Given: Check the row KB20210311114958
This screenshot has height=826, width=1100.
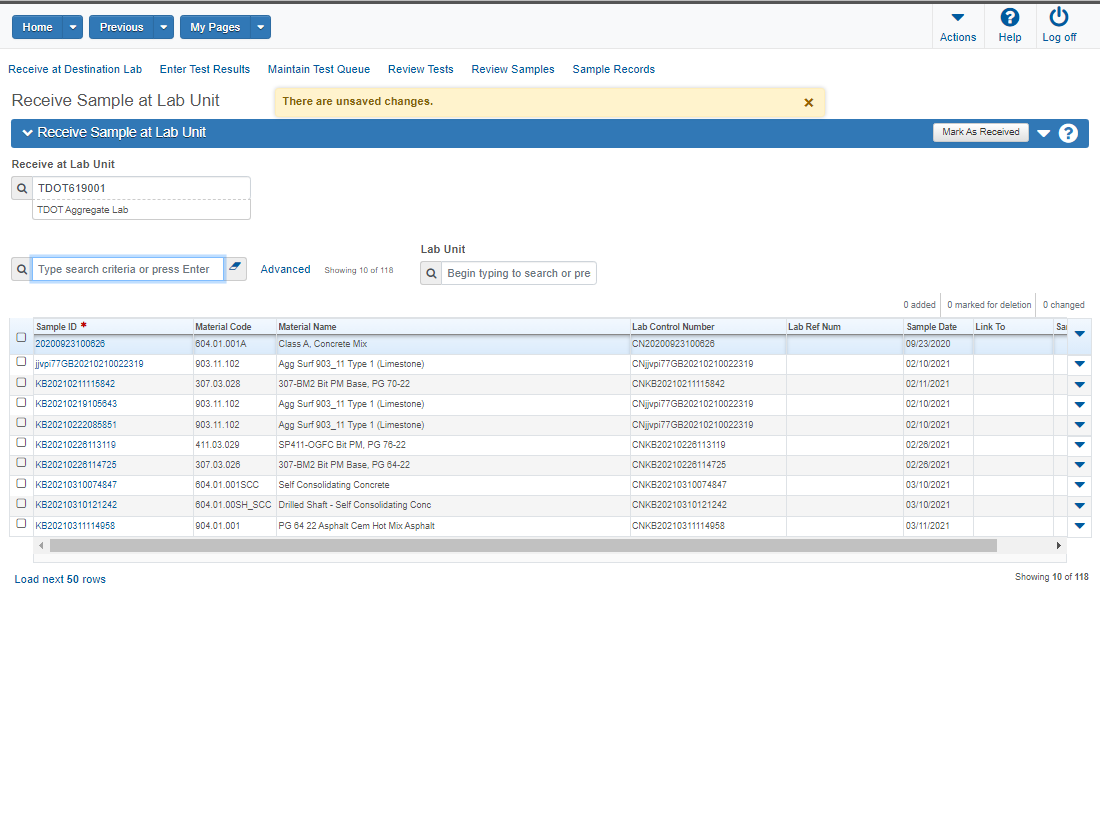Looking at the screenshot, I should [x=21, y=524].
